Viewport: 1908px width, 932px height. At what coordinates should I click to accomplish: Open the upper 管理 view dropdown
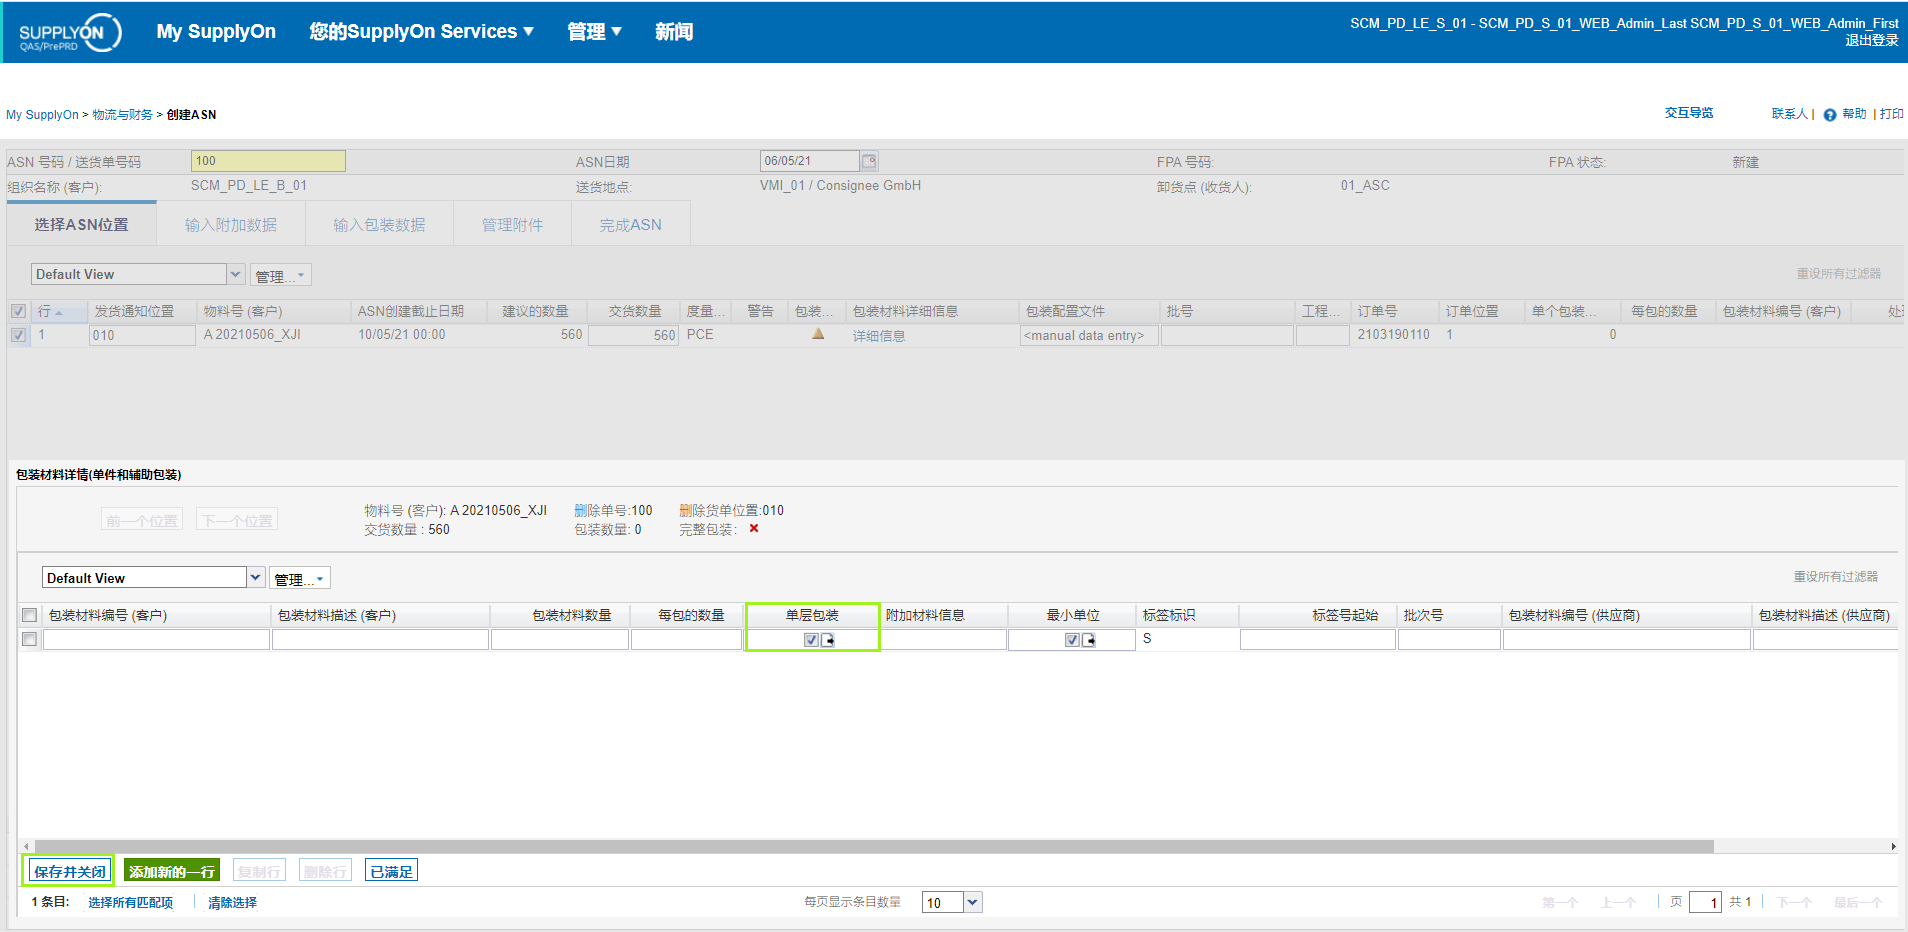click(280, 275)
